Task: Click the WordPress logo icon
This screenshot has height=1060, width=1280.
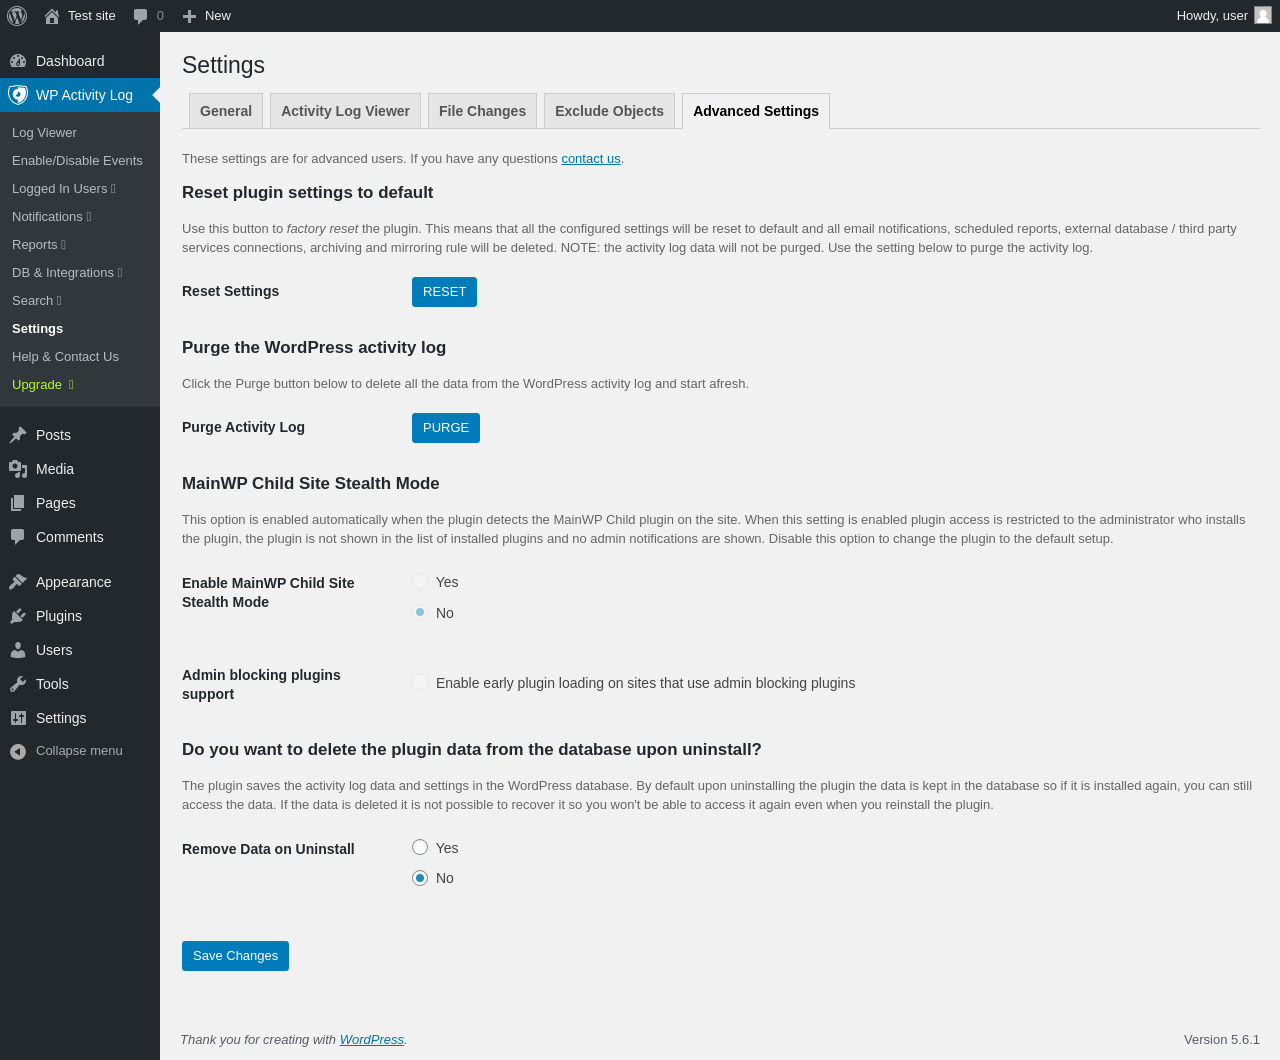Action: [x=17, y=16]
